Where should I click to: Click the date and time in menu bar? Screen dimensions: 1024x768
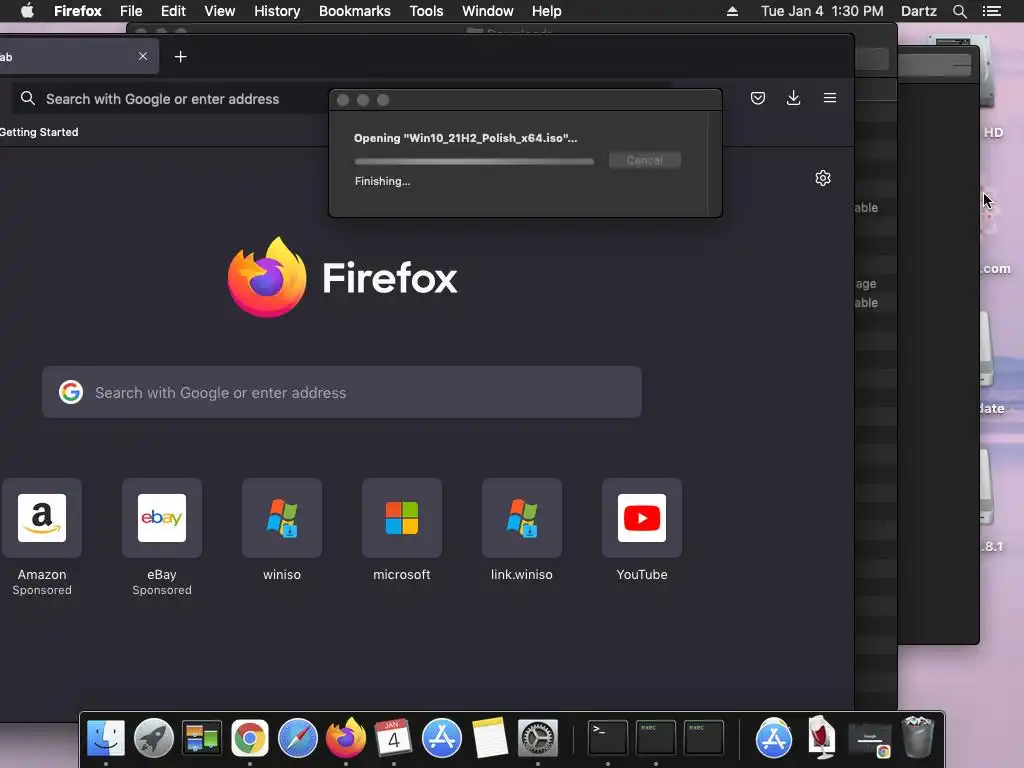pos(822,11)
